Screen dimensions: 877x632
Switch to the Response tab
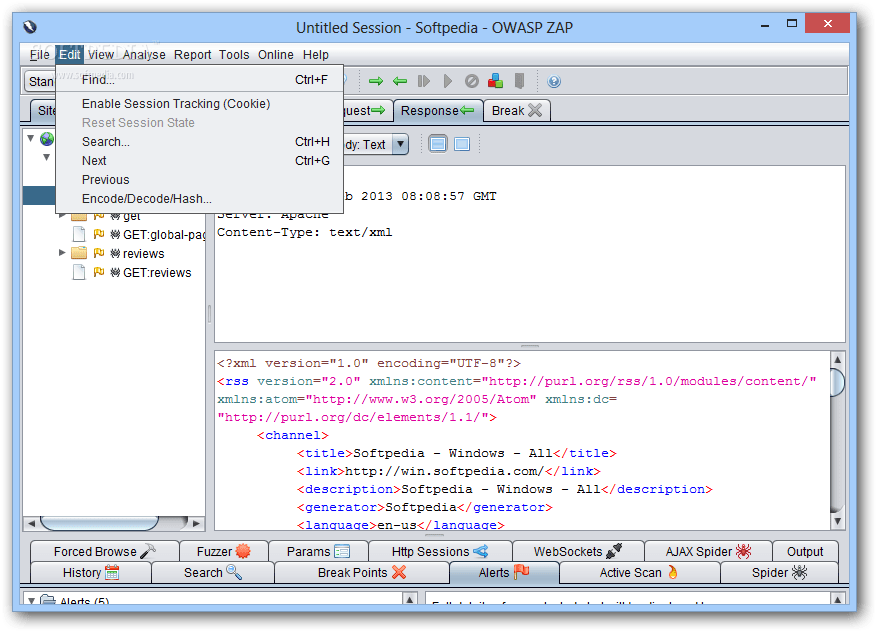coord(437,111)
